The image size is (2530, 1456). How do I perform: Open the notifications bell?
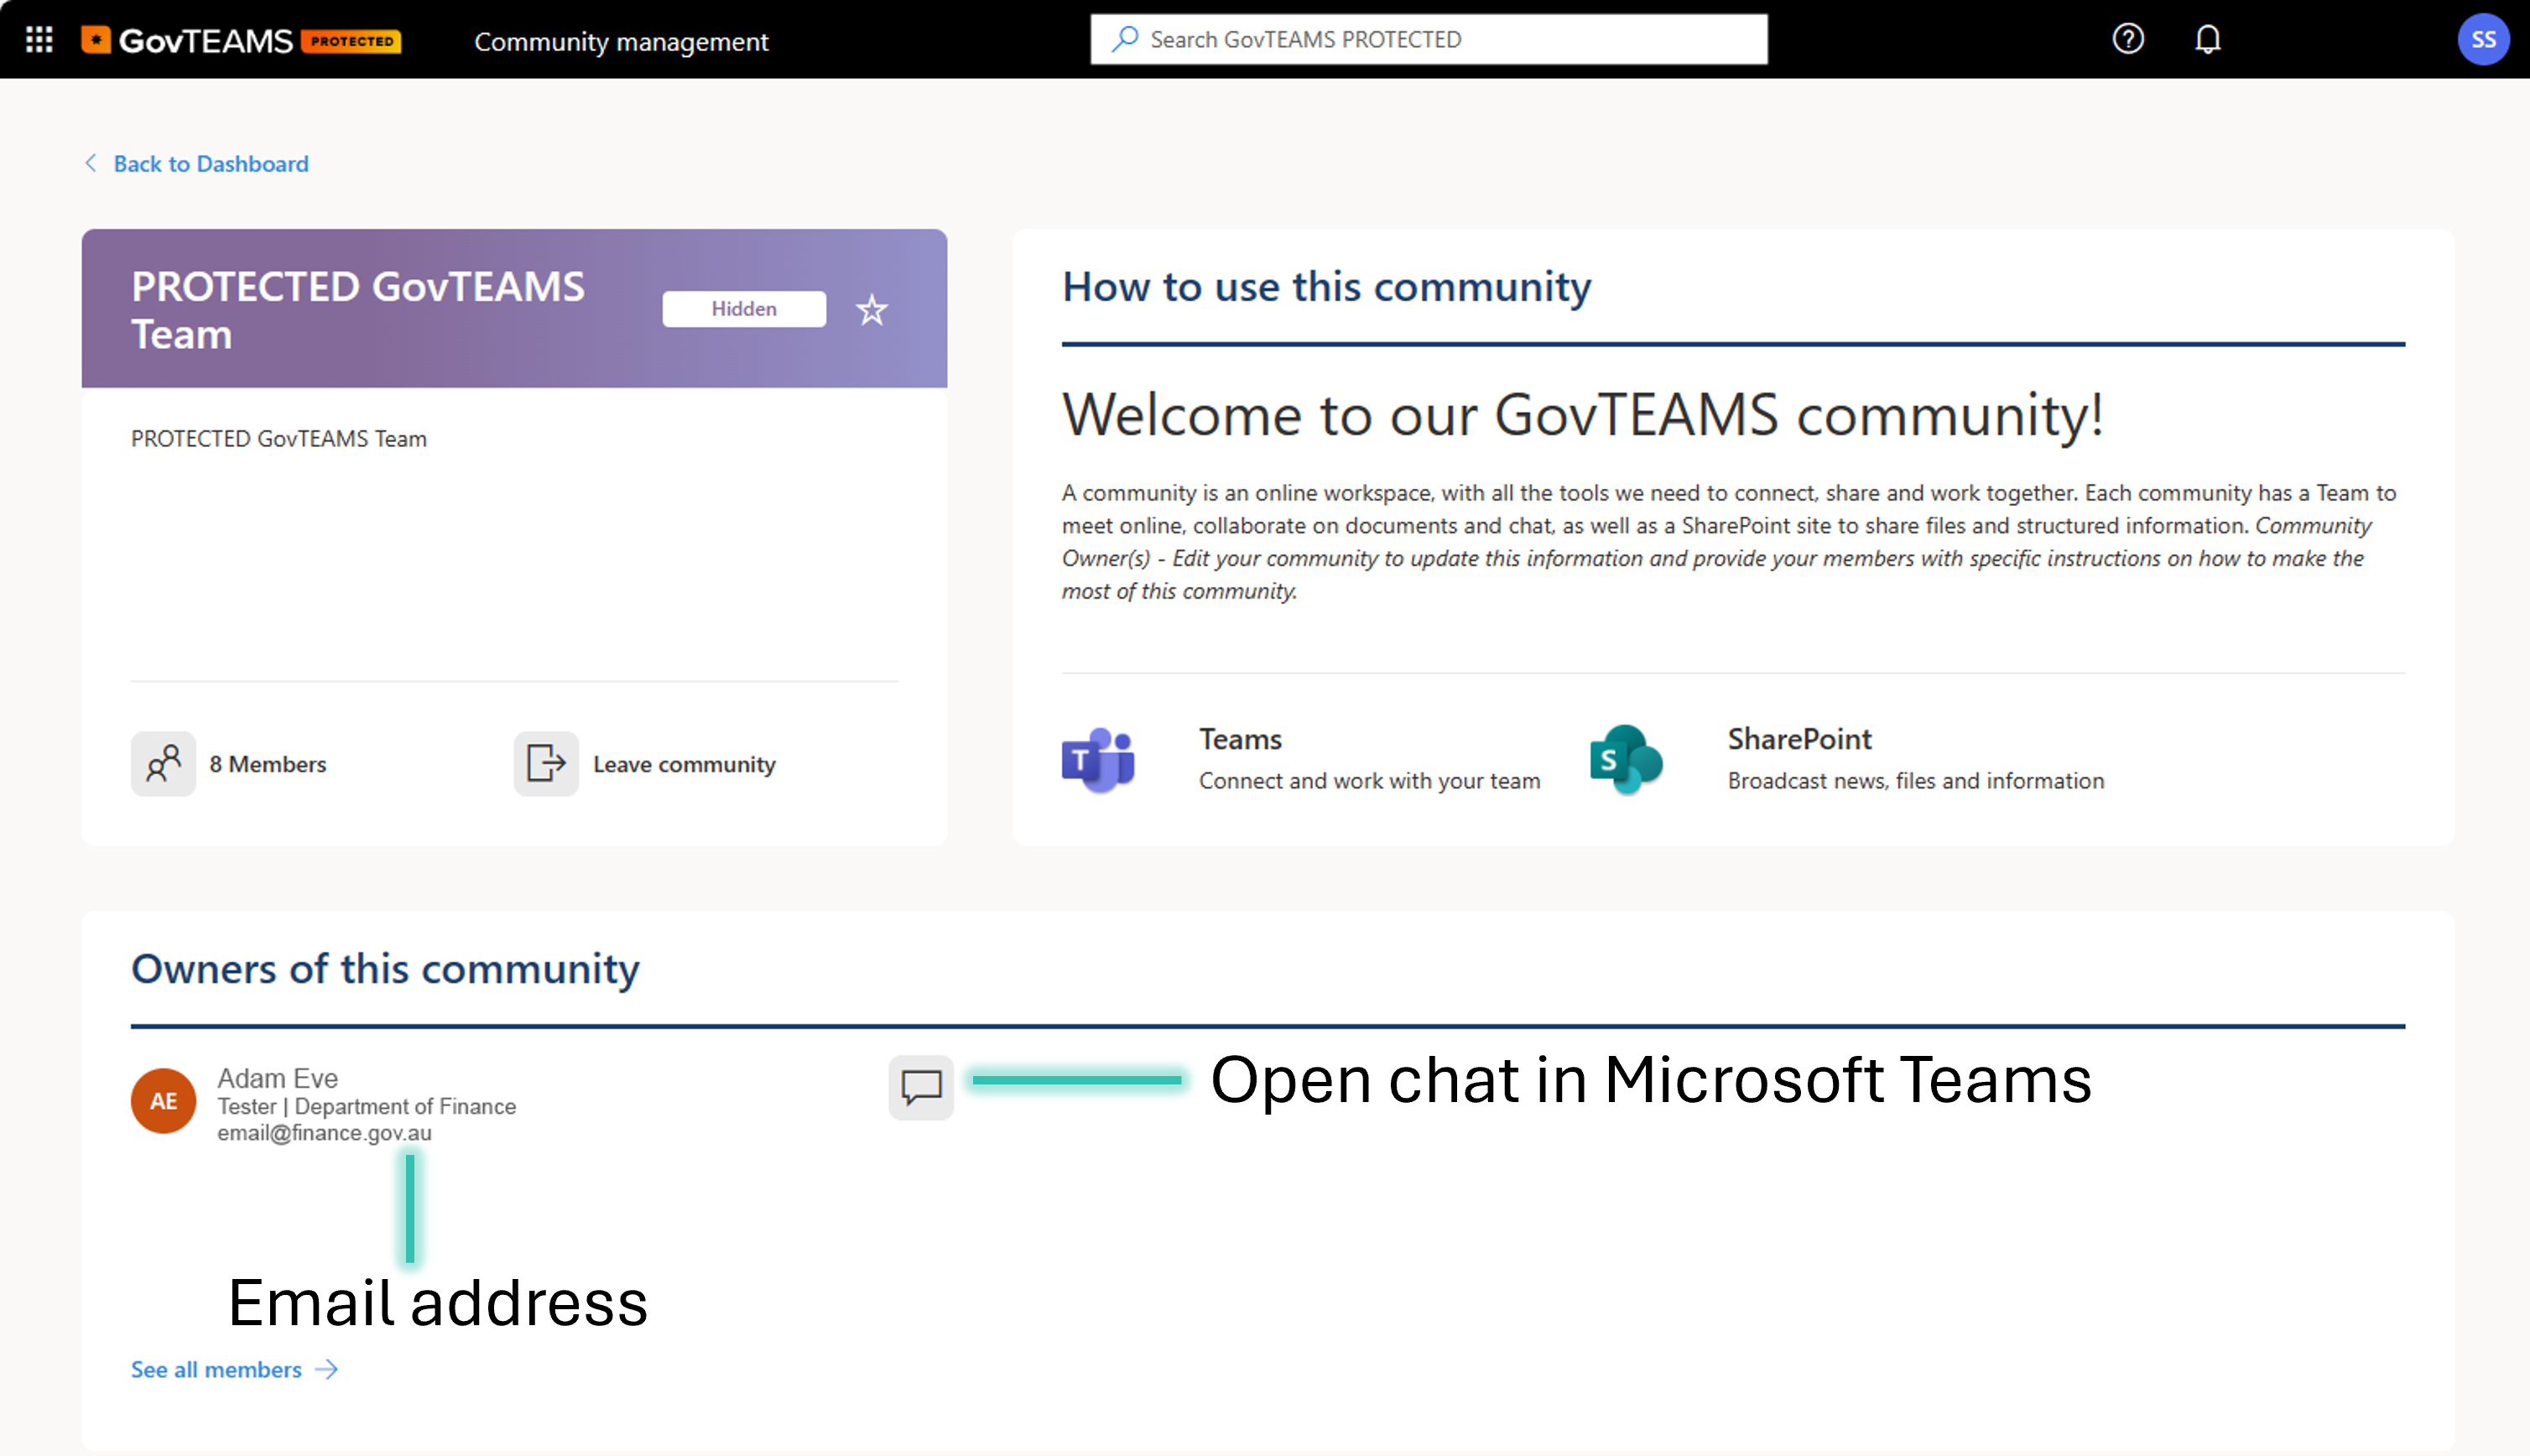pos(2207,39)
